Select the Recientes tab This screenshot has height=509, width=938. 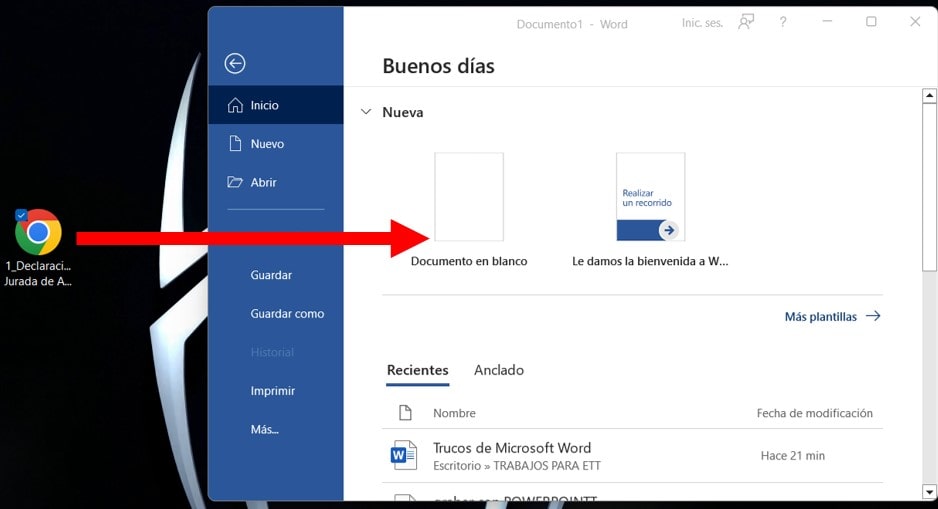click(417, 370)
